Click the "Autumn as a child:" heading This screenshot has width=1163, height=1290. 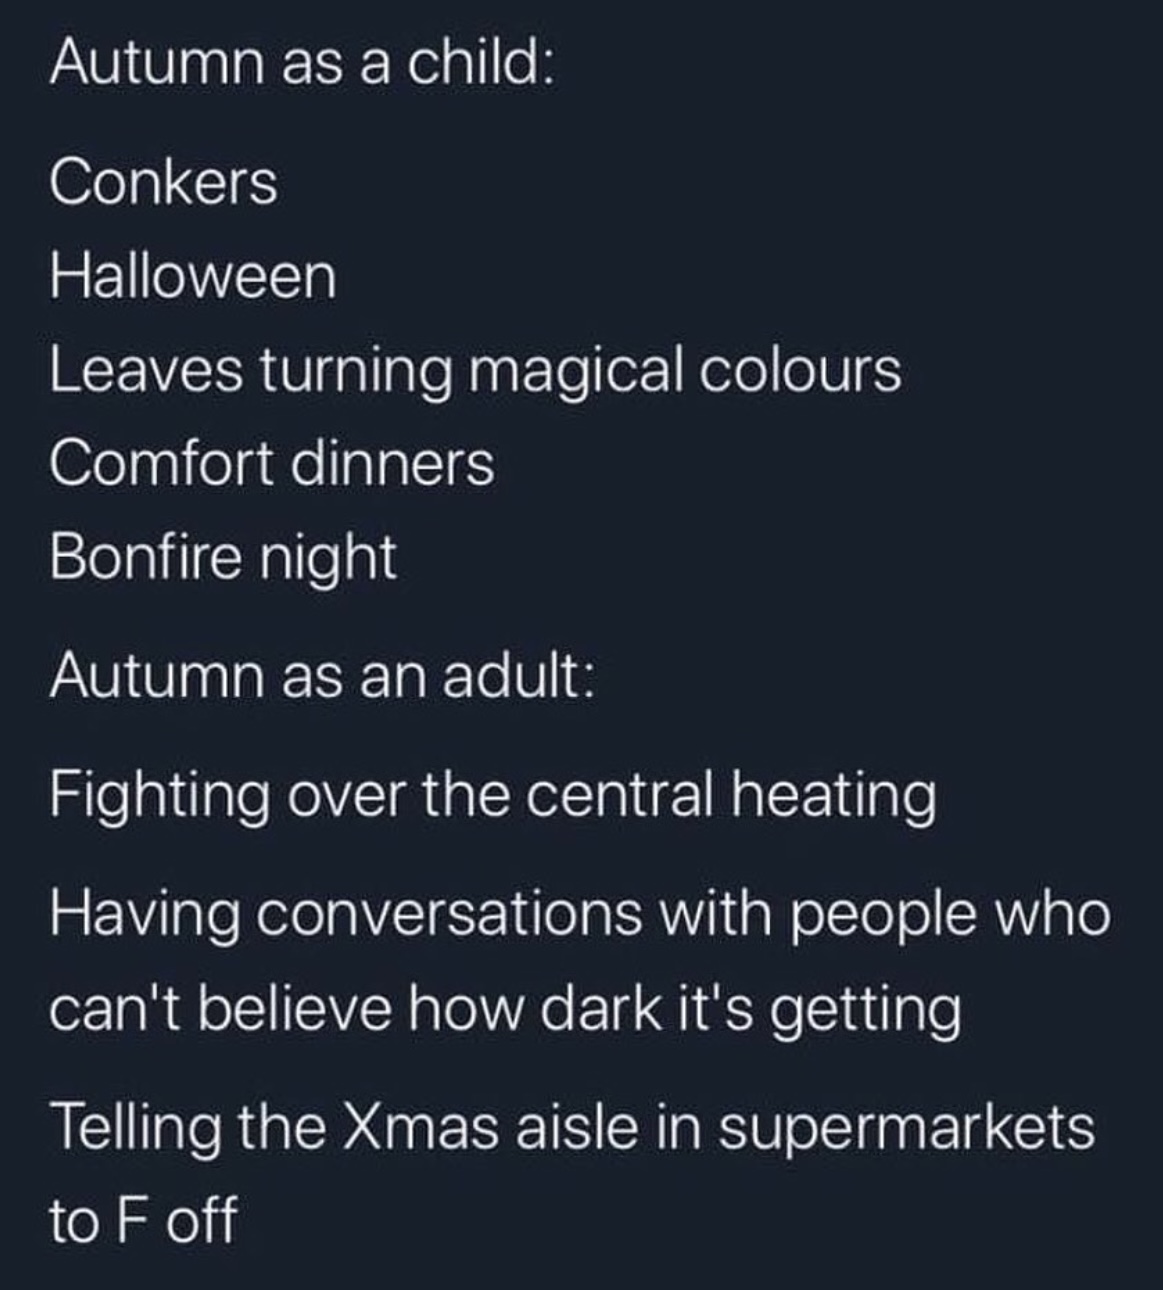(x=299, y=64)
